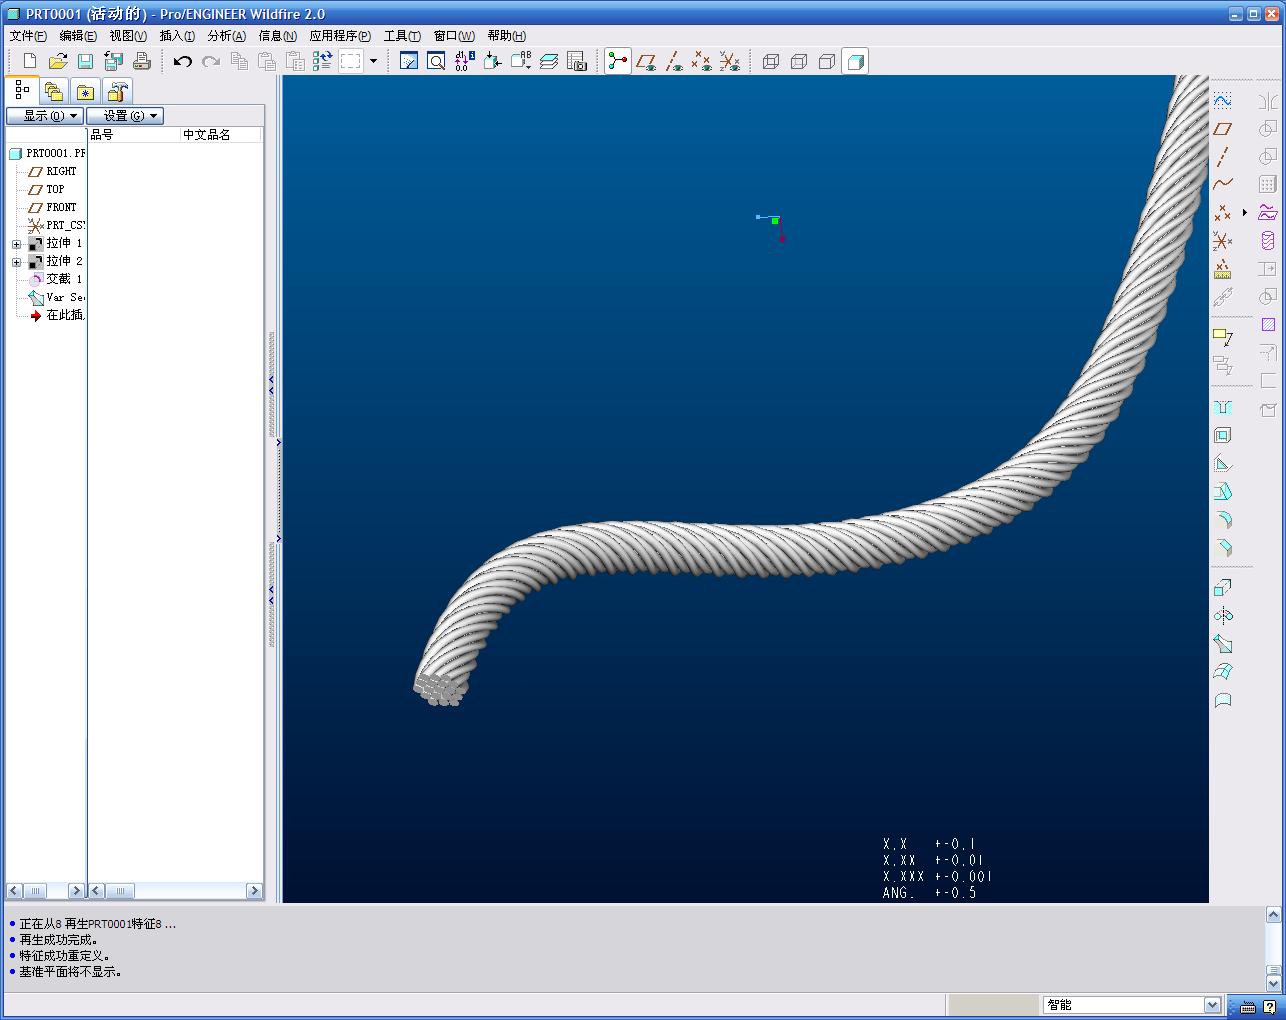Viewport: 1286px width, 1020px height.
Task: Open the 设置(G) dropdown in model tree
Action: (125, 116)
